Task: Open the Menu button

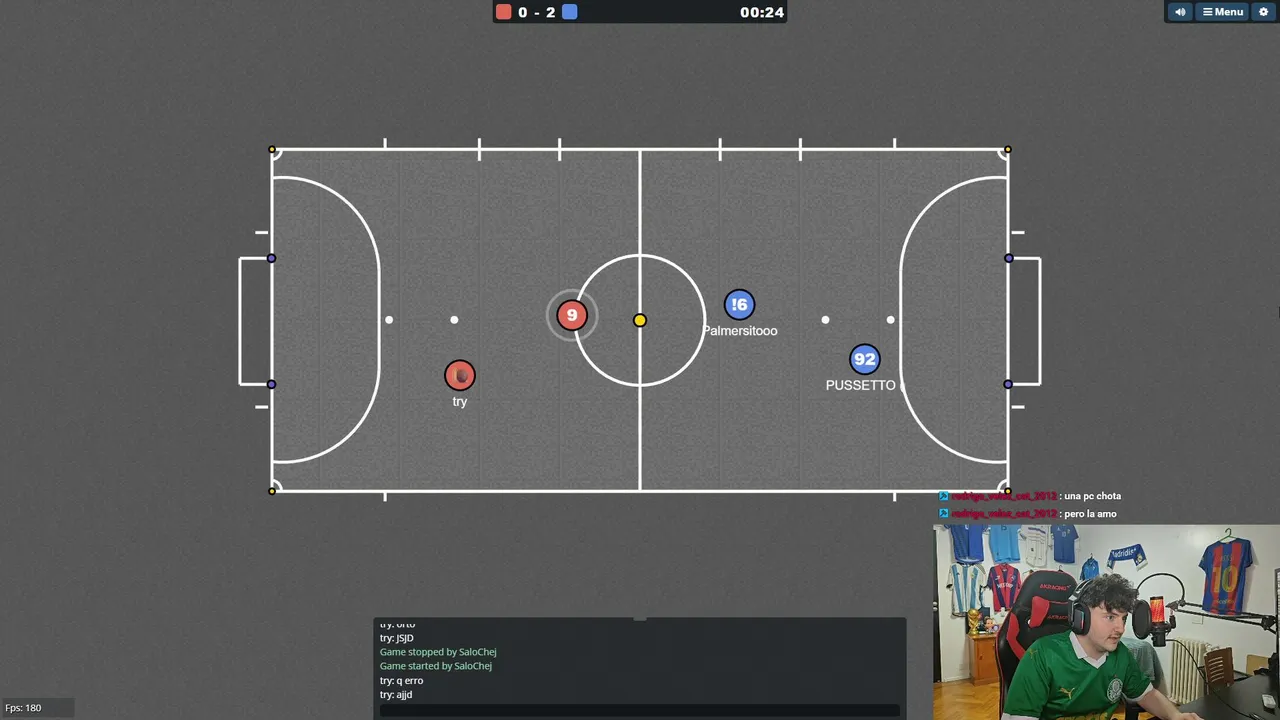Action: click(1222, 12)
